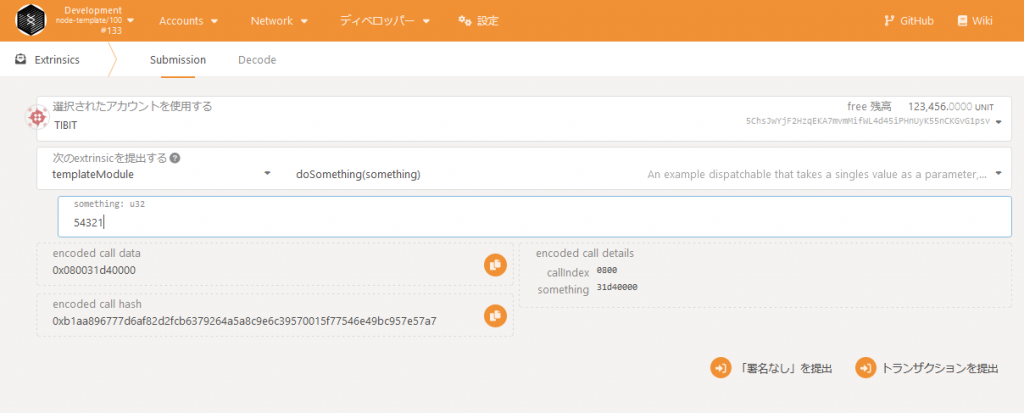Expand the ディベロッパー dropdown menu

[385, 20]
